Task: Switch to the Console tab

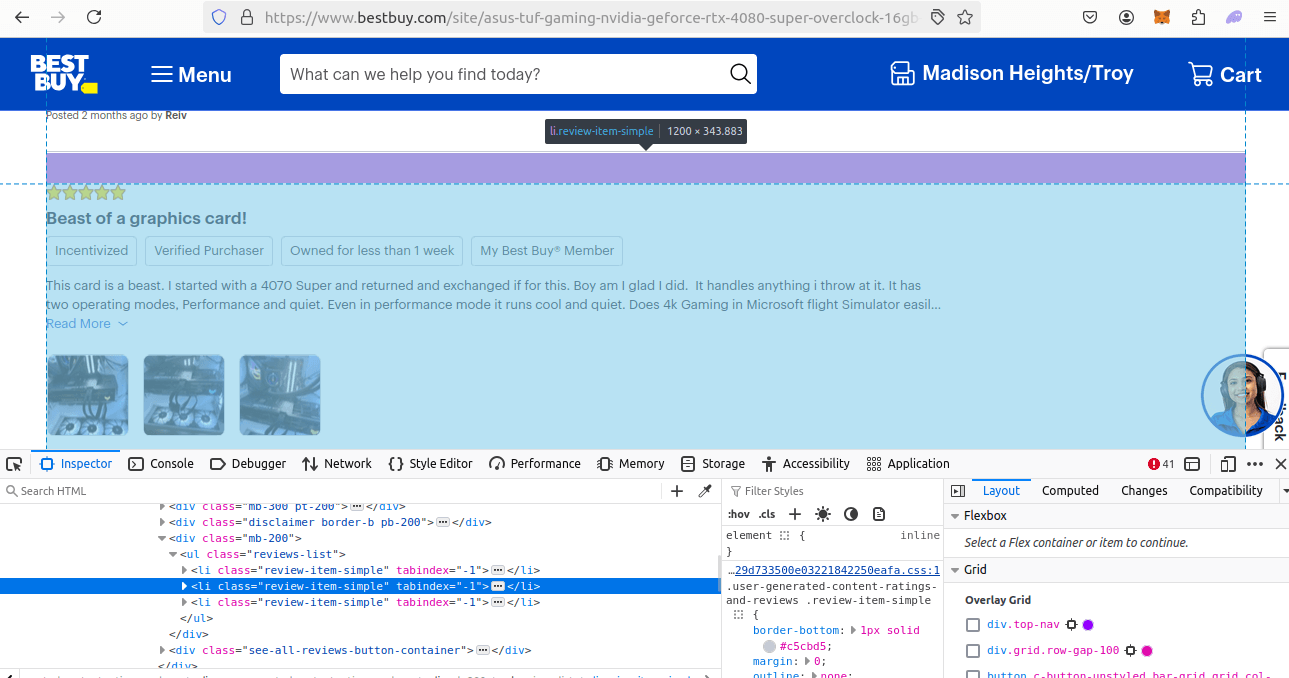Action: (x=162, y=464)
